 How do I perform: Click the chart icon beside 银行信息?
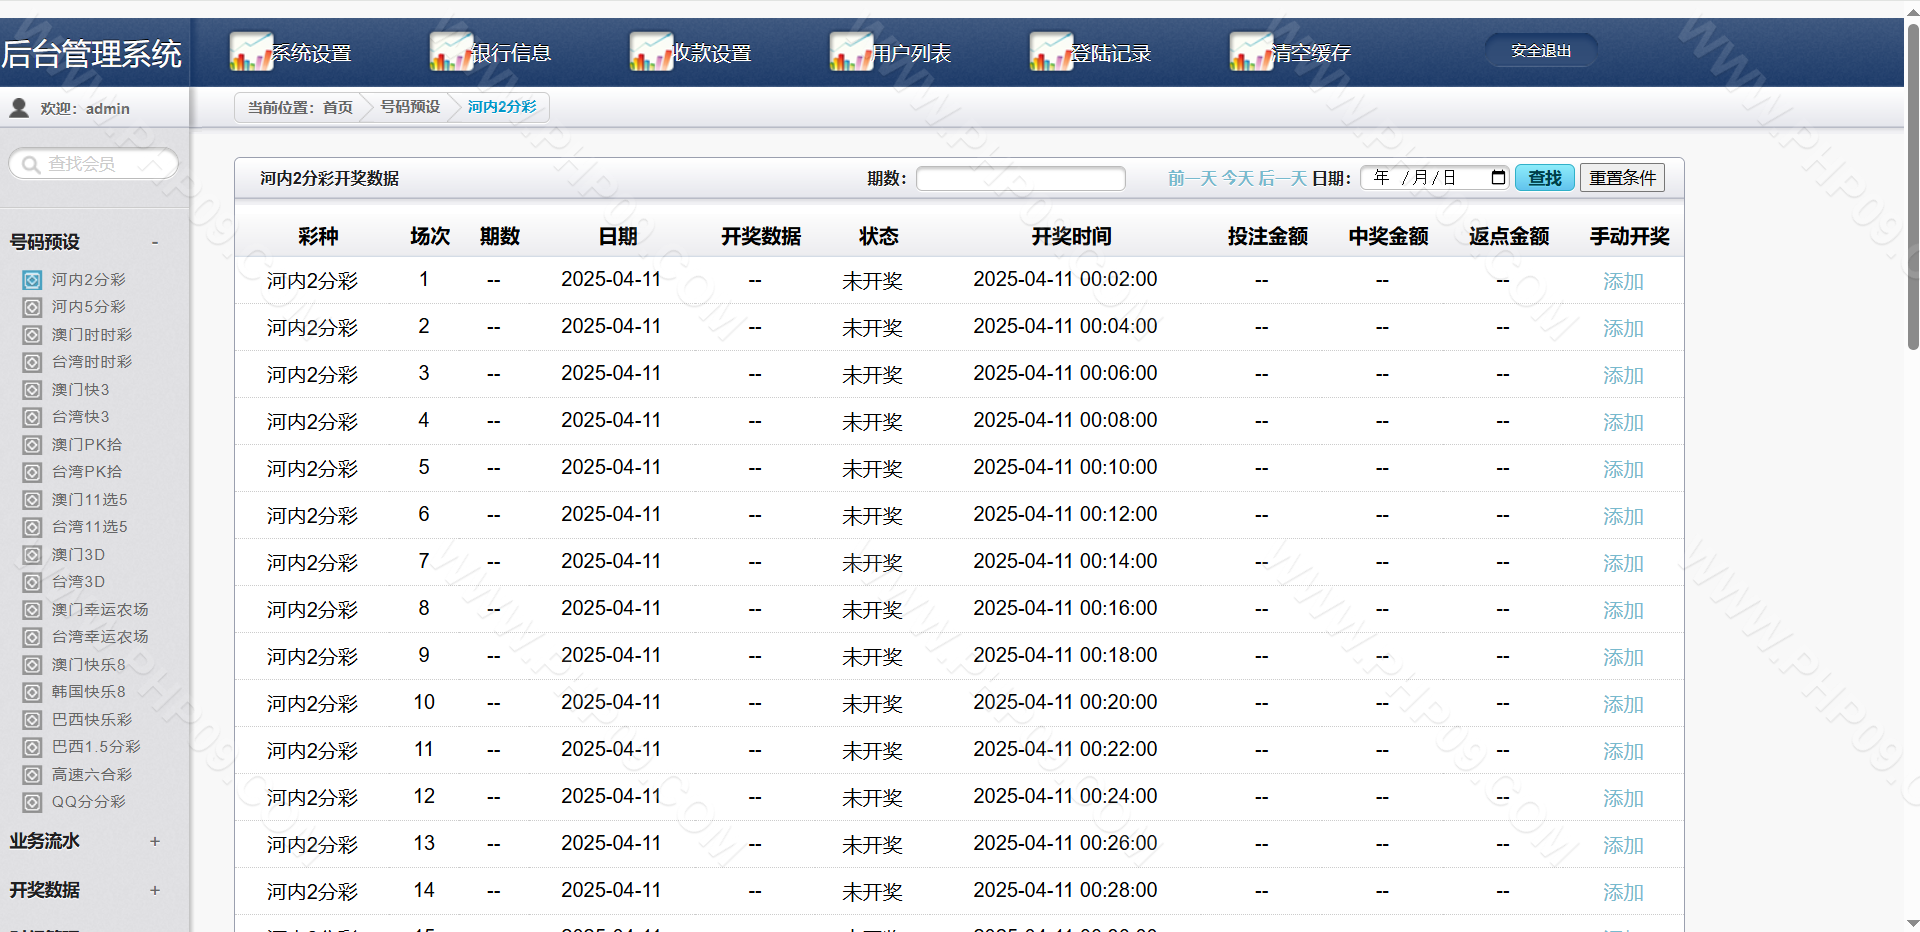451,52
